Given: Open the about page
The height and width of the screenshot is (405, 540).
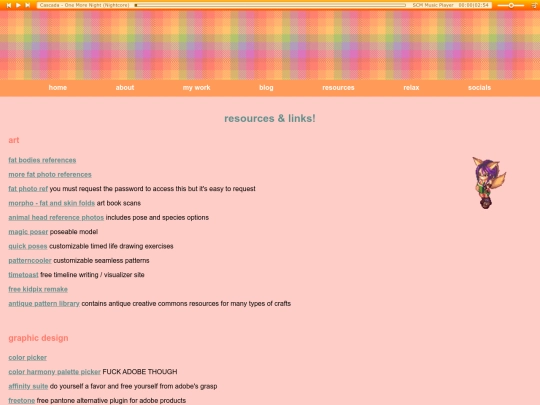Looking at the screenshot, I should [125, 87].
